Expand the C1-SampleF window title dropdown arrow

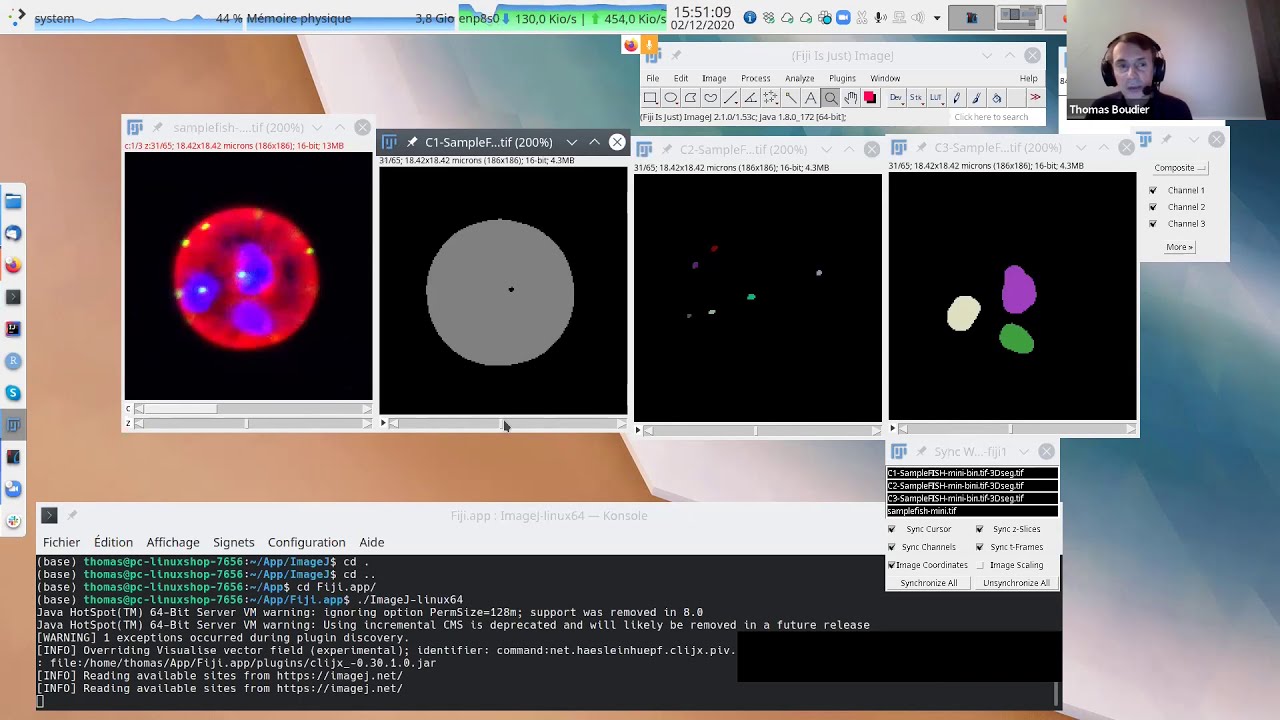[572, 142]
